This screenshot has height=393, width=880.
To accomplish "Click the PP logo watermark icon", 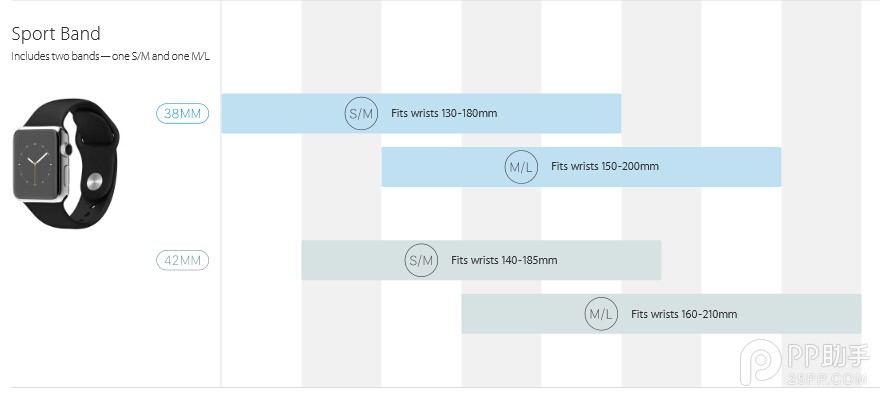I will click(760, 362).
